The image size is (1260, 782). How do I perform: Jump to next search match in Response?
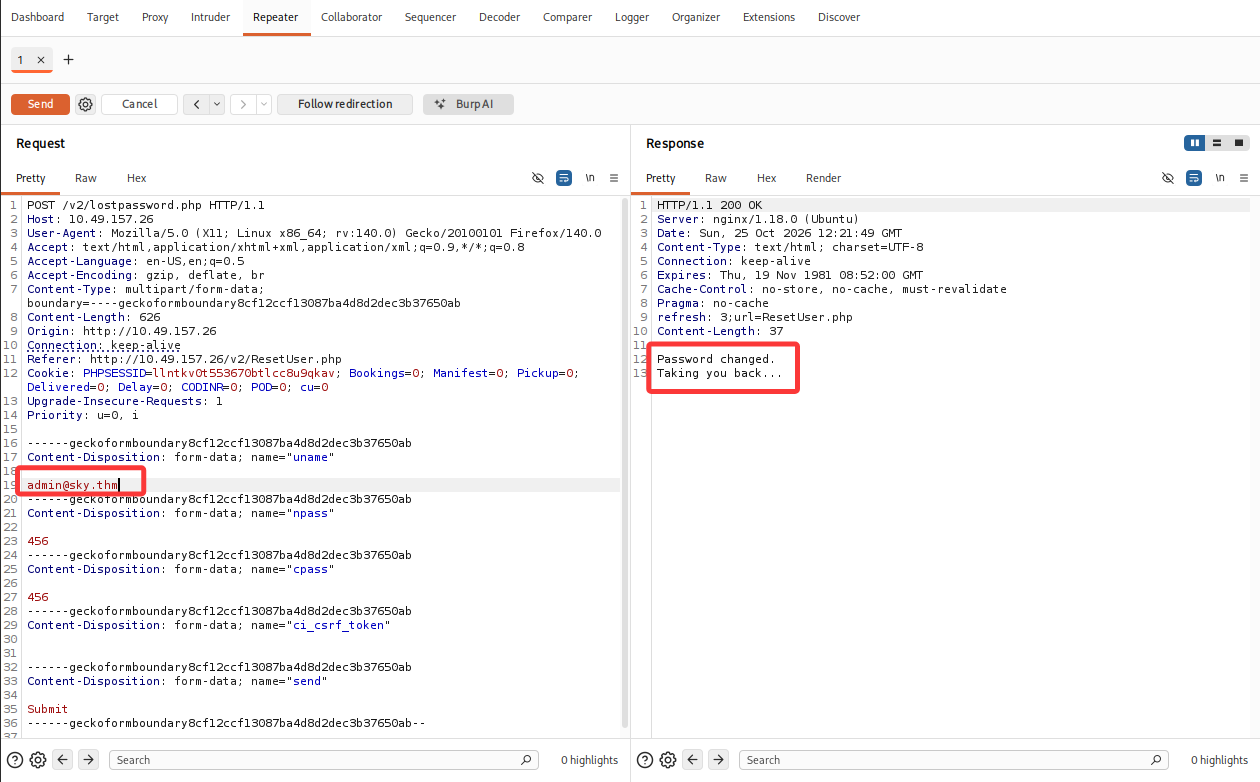[718, 760]
